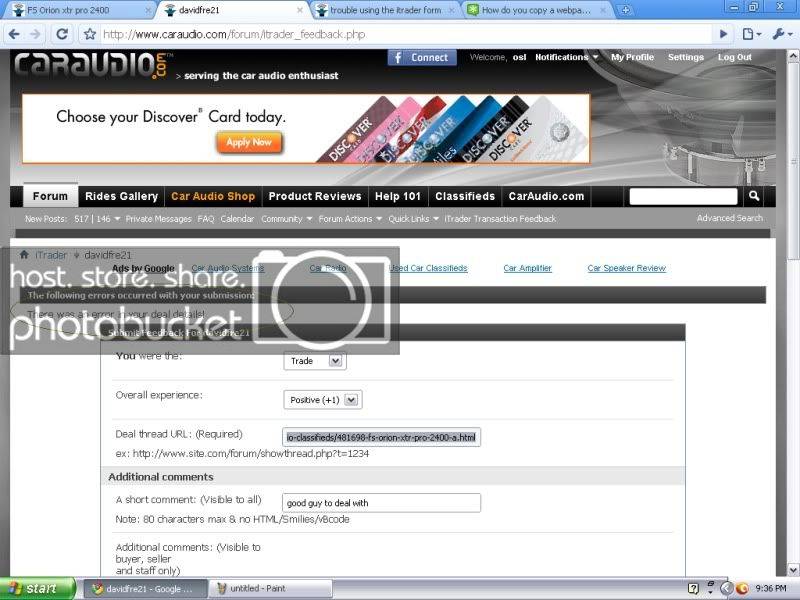Open Overall experience Positive (+1) dropdown
Viewport: 800px width, 600px height.
click(x=323, y=400)
